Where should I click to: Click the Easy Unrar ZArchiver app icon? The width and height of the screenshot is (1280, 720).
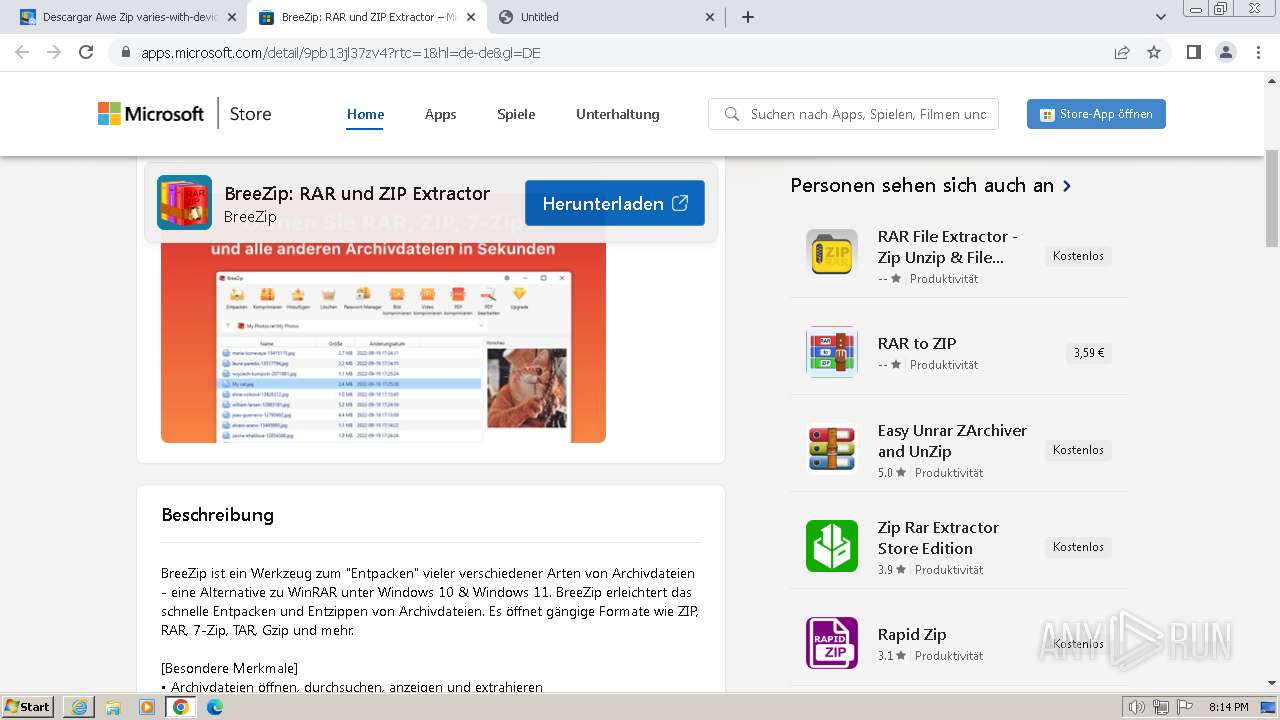(832, 448)
